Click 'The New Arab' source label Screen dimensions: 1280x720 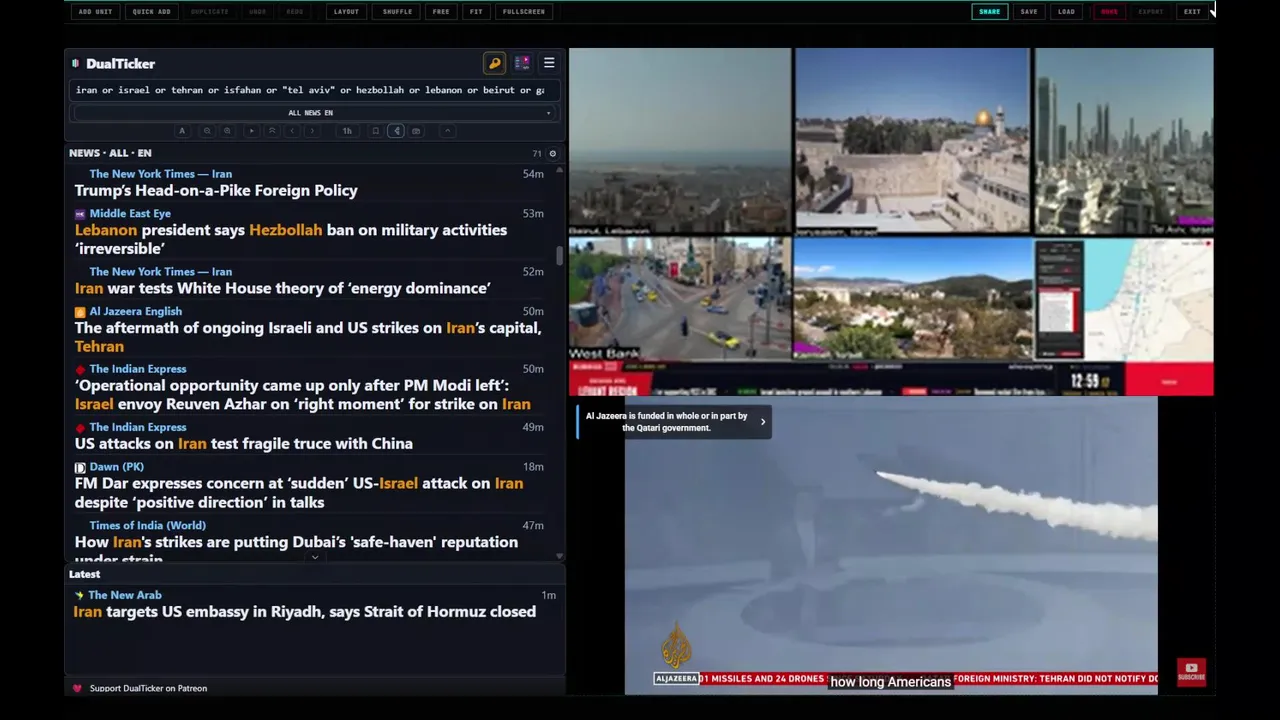(x=125, y=596)
